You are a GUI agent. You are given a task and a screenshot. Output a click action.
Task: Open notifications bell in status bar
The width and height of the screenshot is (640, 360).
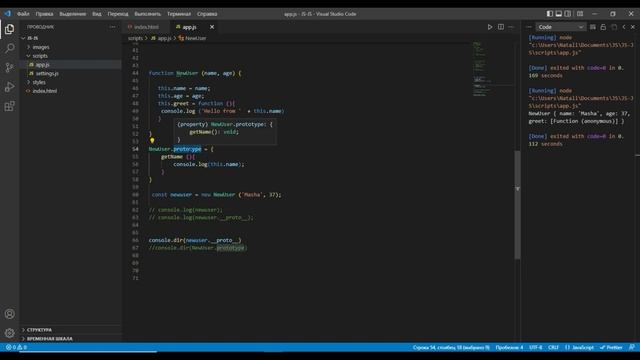632,347
